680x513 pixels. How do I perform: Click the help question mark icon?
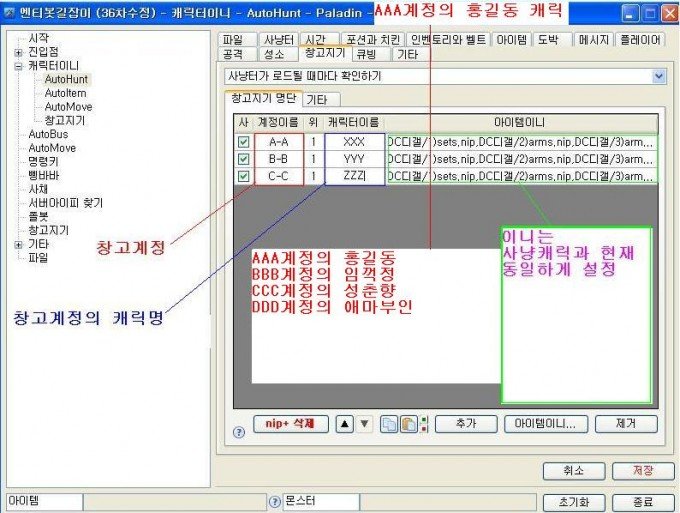[238, 432]
